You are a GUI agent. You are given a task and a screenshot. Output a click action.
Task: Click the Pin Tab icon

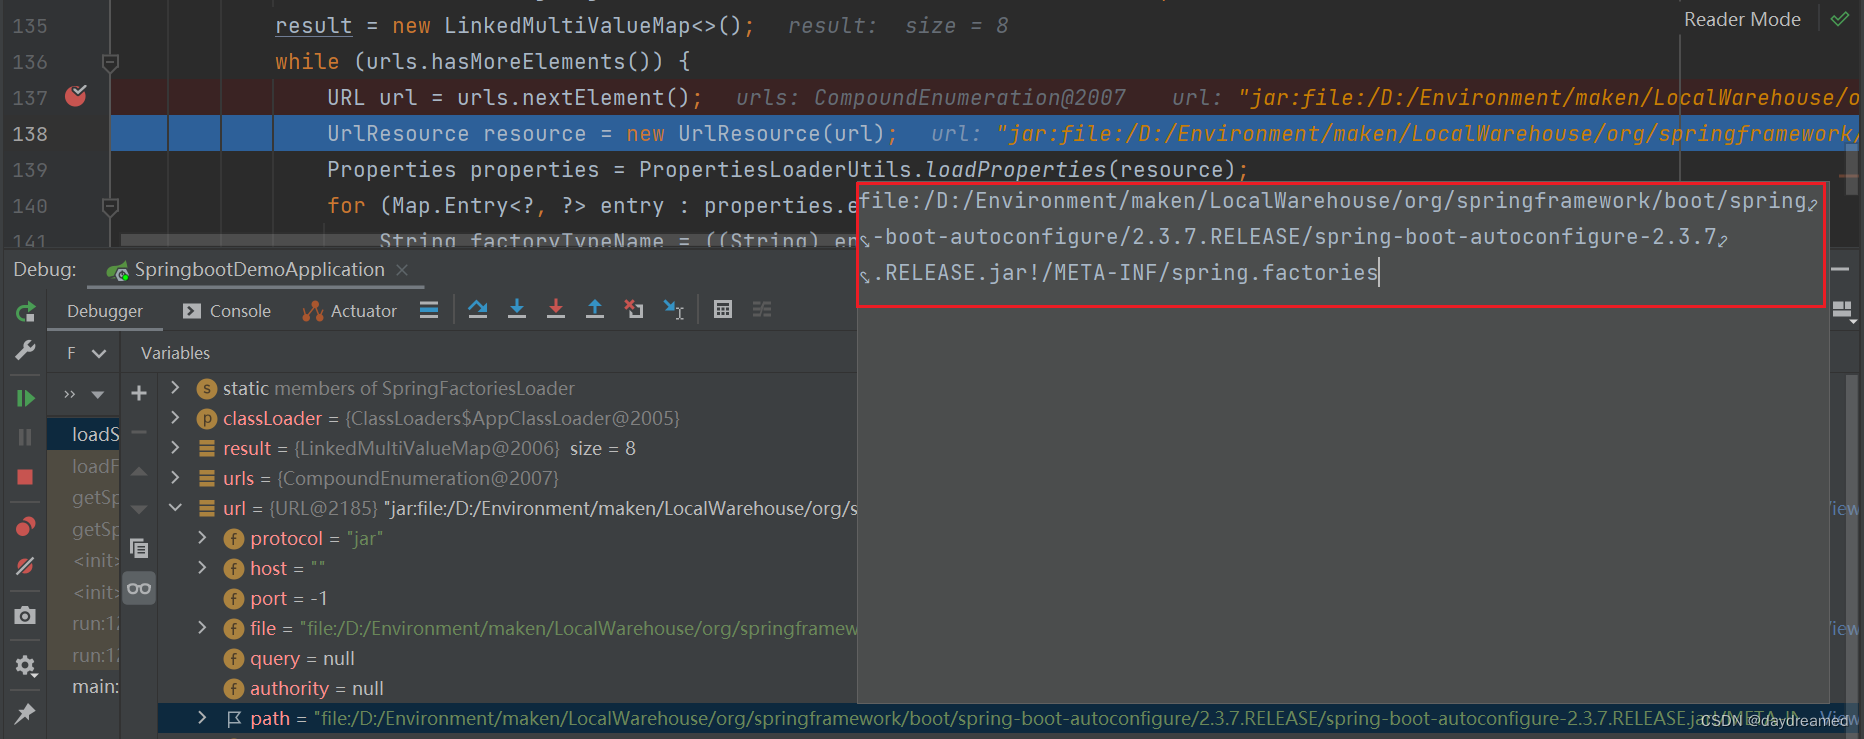click(25, 713)
